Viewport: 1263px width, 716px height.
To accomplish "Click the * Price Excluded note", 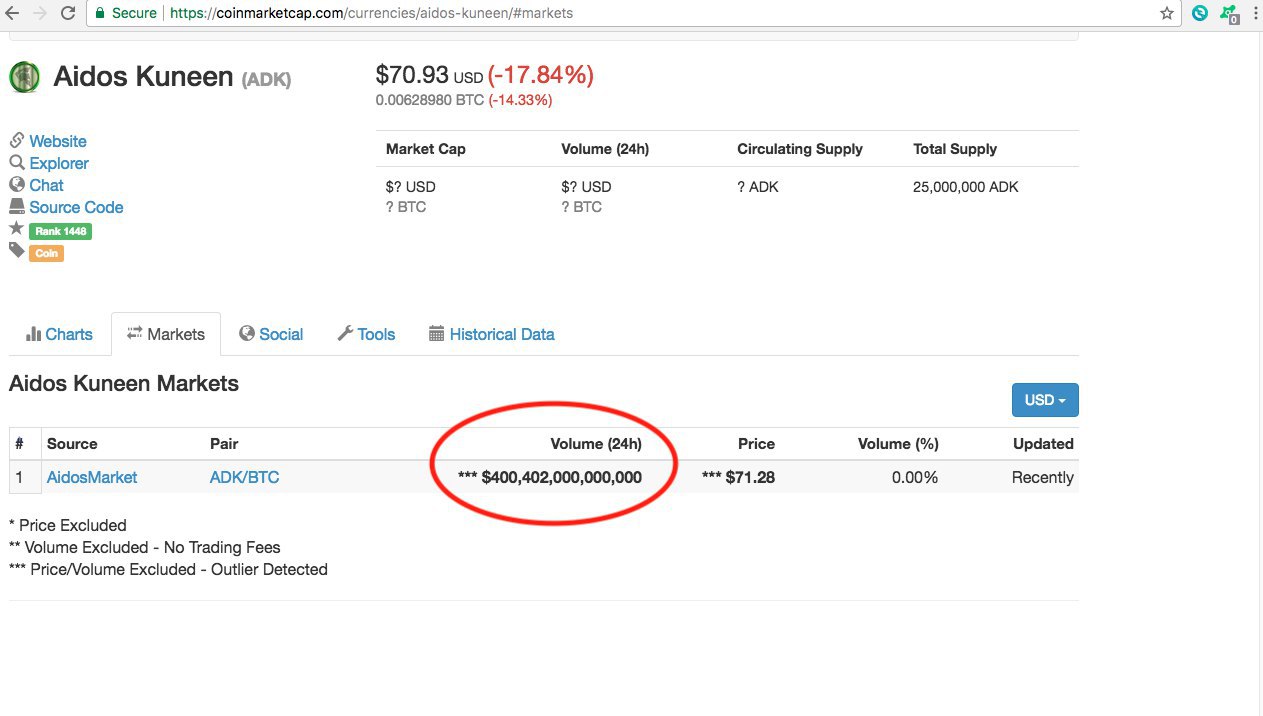I will coord(68,525).
